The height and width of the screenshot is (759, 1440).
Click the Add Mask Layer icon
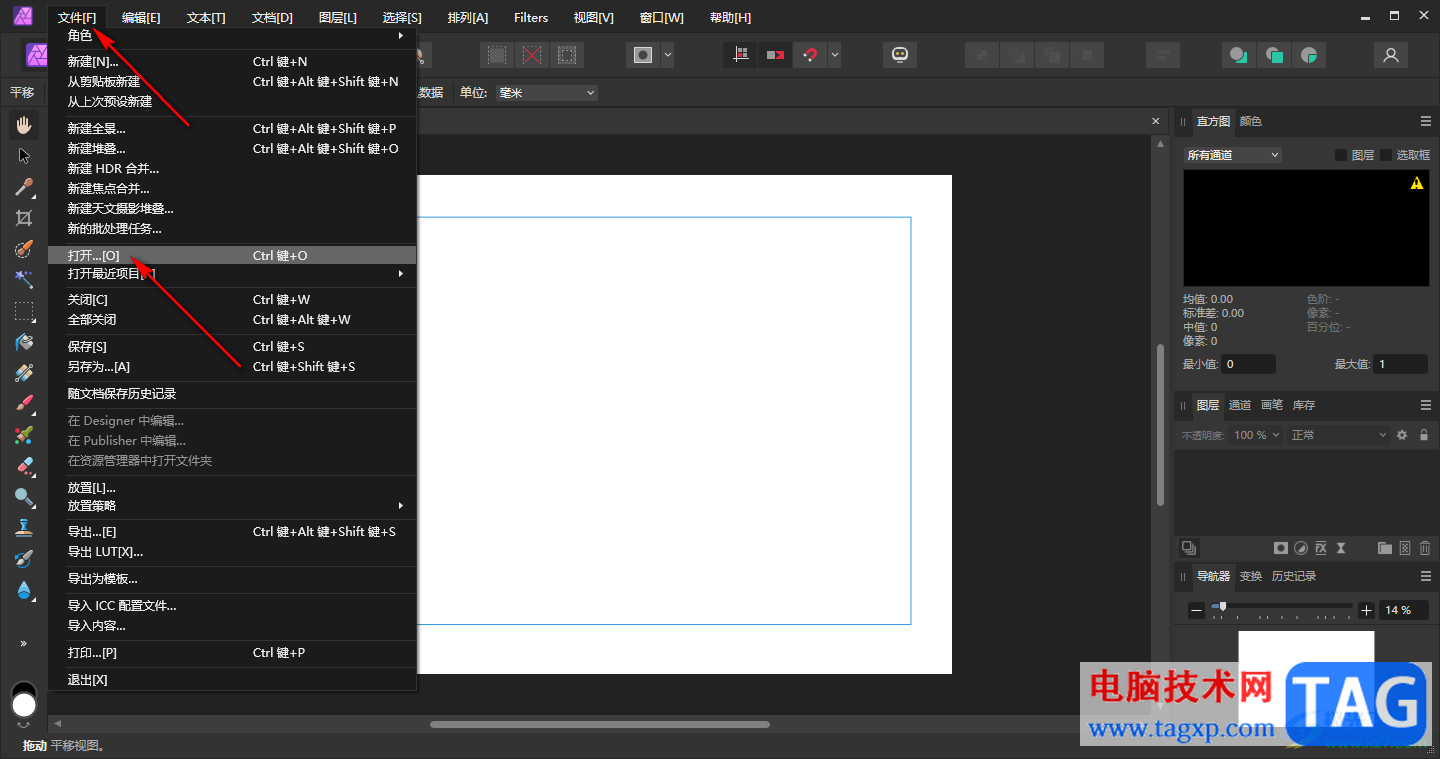[x=1280, y=548]
